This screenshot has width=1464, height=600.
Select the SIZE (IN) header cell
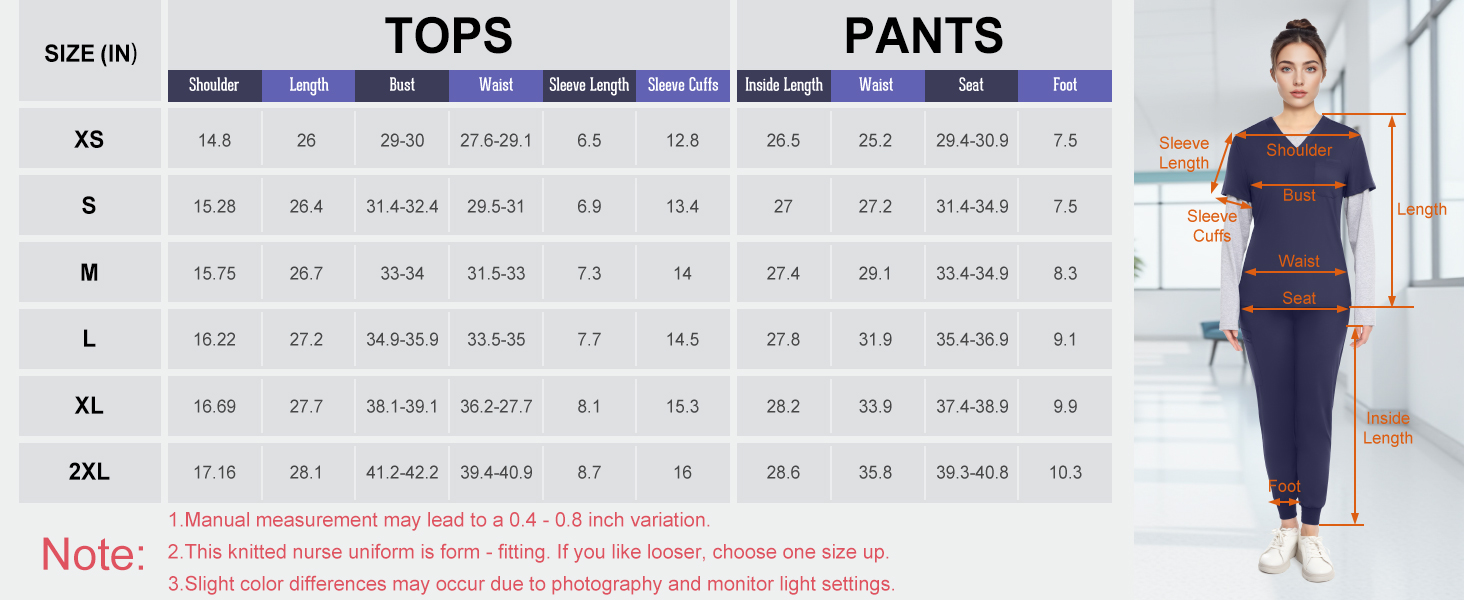click(90, 54)
